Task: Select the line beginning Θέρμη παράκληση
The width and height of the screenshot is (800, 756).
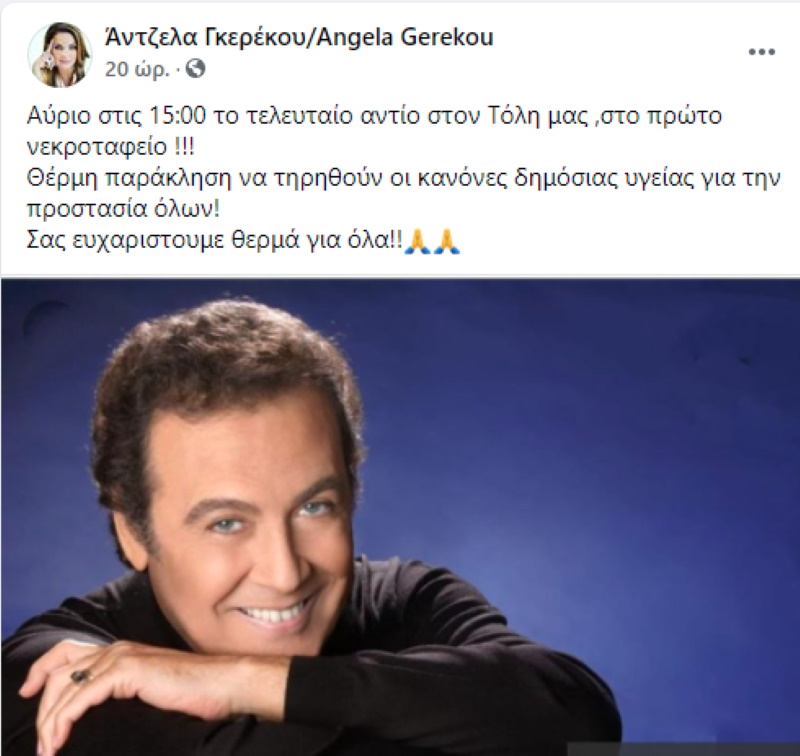Action: tap(403, 179)
